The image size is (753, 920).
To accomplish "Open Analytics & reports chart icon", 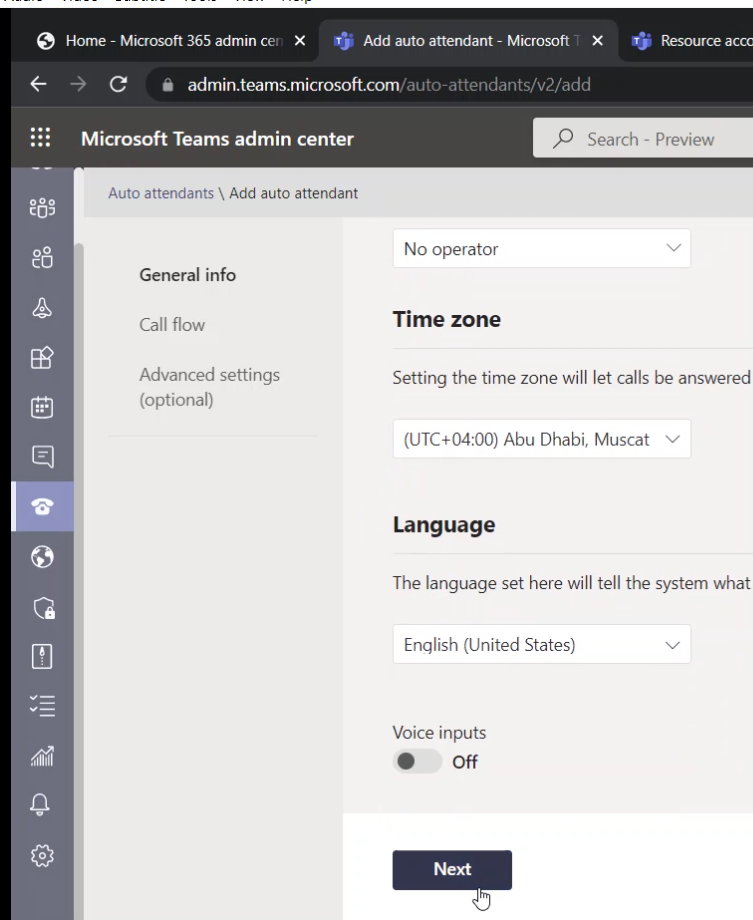I will point(42,757).
